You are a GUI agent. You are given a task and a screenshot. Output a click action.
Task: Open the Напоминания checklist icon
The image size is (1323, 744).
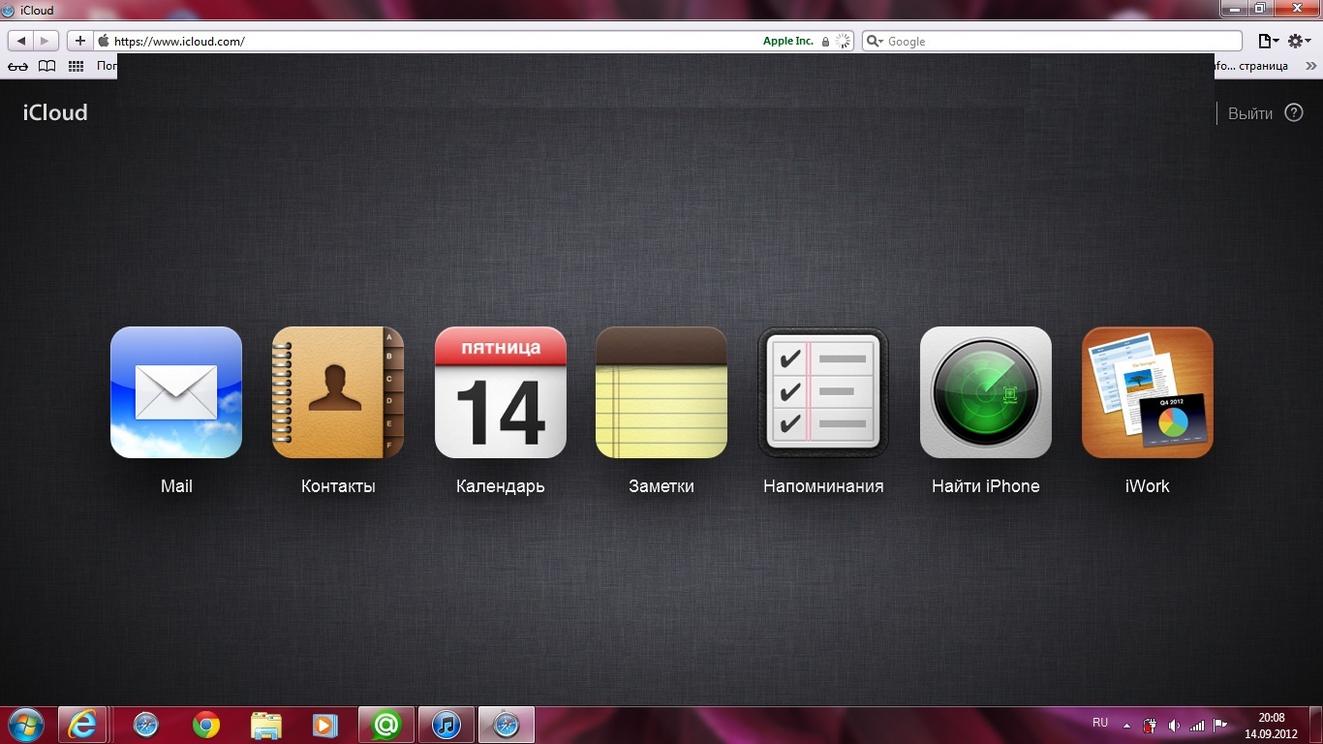tap(823, 392)
